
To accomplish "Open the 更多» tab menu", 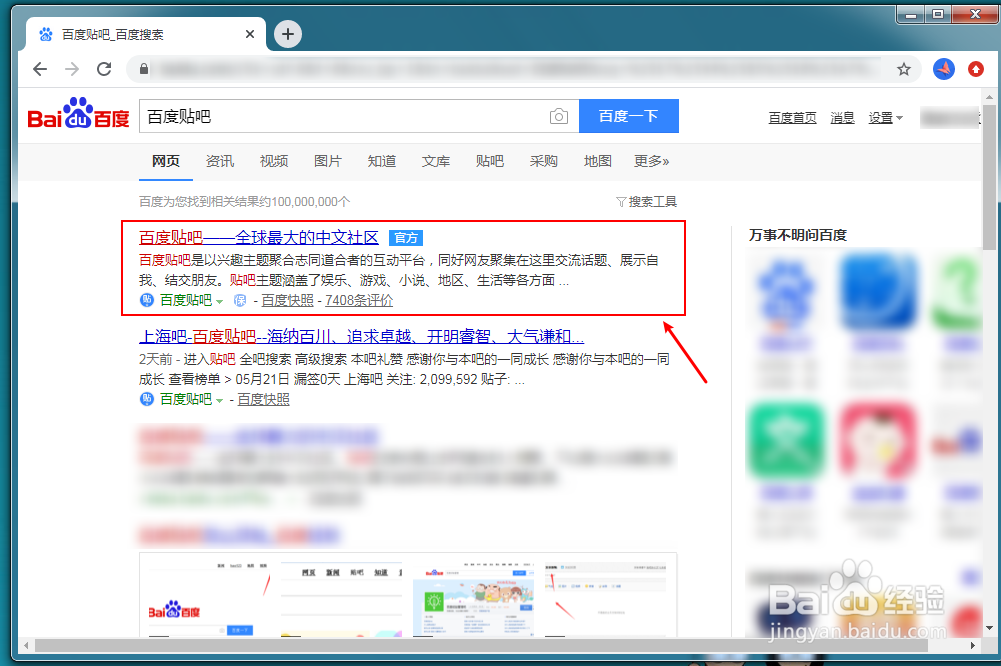I will tap(651, 161).
